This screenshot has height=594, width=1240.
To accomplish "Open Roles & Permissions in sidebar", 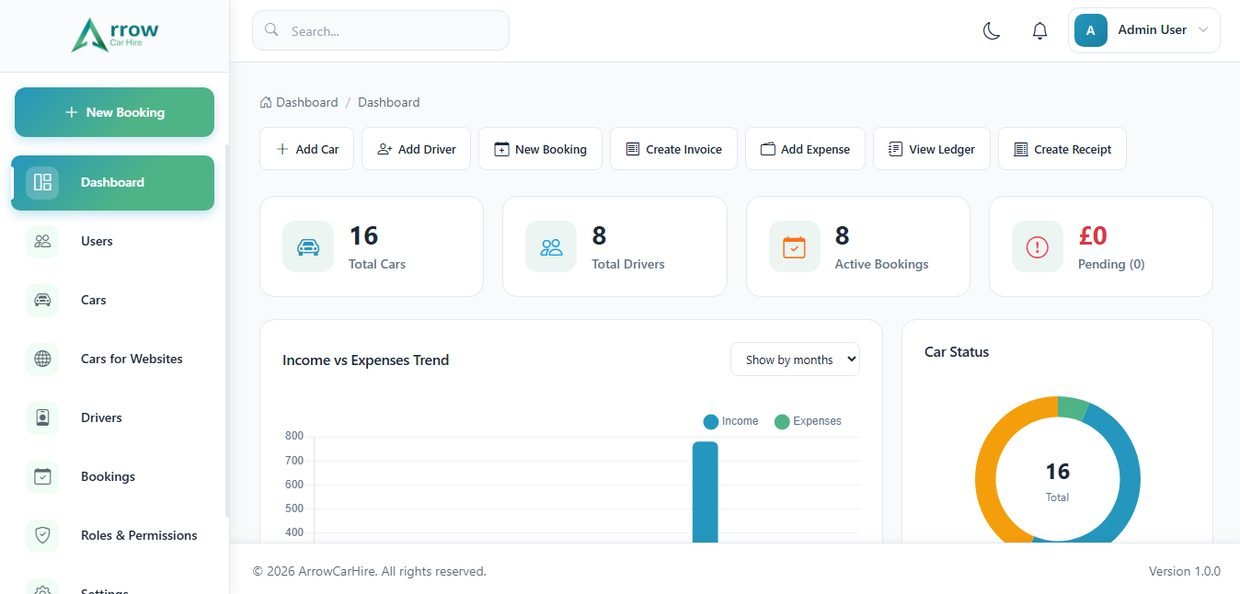I will pyautogui.click(x=112, y=536).
